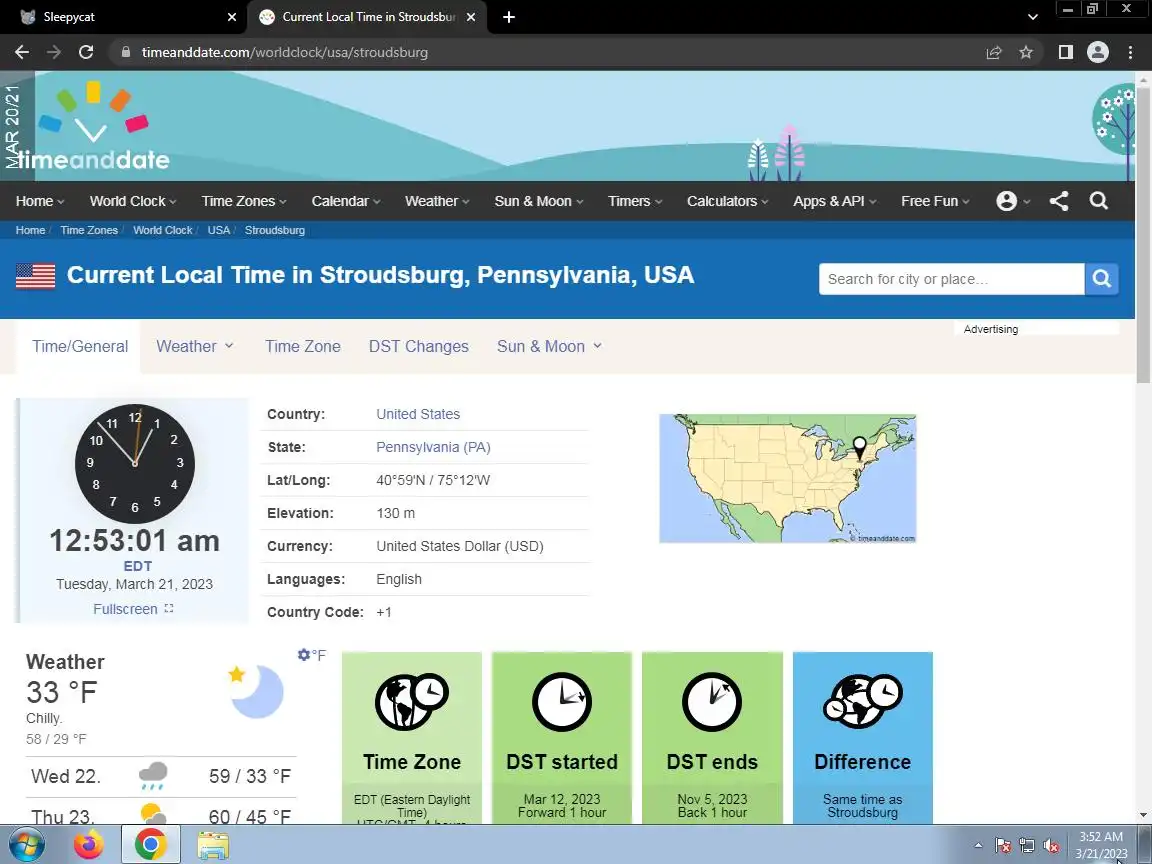Click the Time Zone globe-clock icon

[411, 701]
